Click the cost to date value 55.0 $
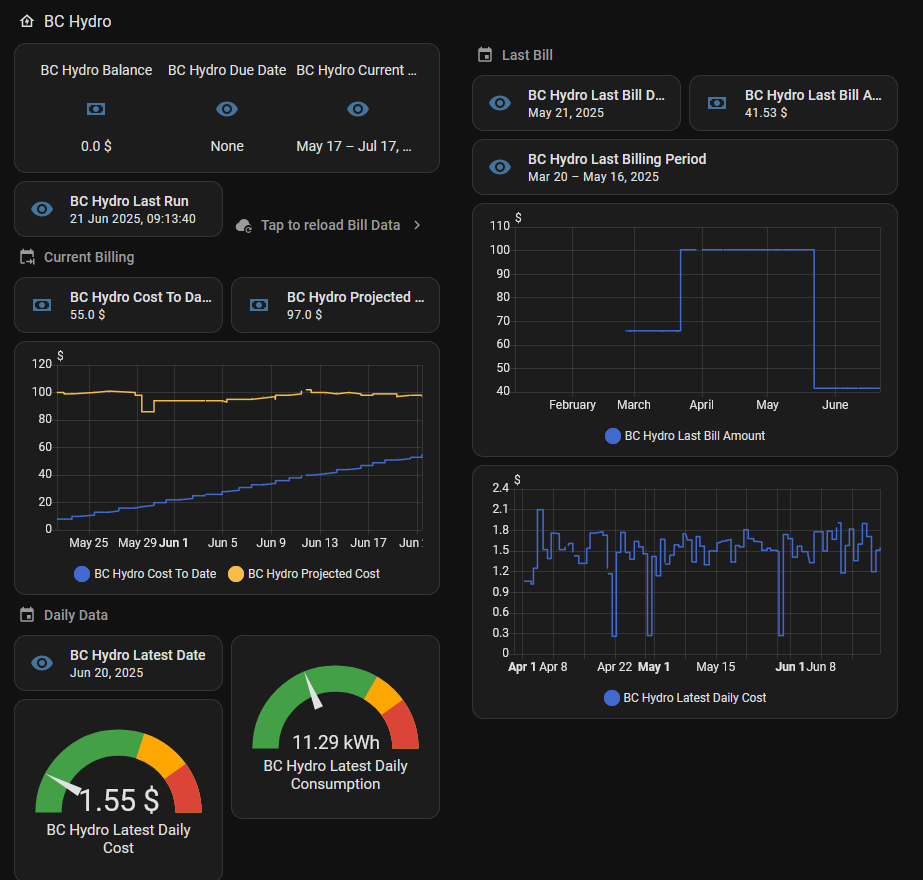Image resolution: width=923 pixels, height=880 pixels. pyautogui.click(x=88, y=315)
